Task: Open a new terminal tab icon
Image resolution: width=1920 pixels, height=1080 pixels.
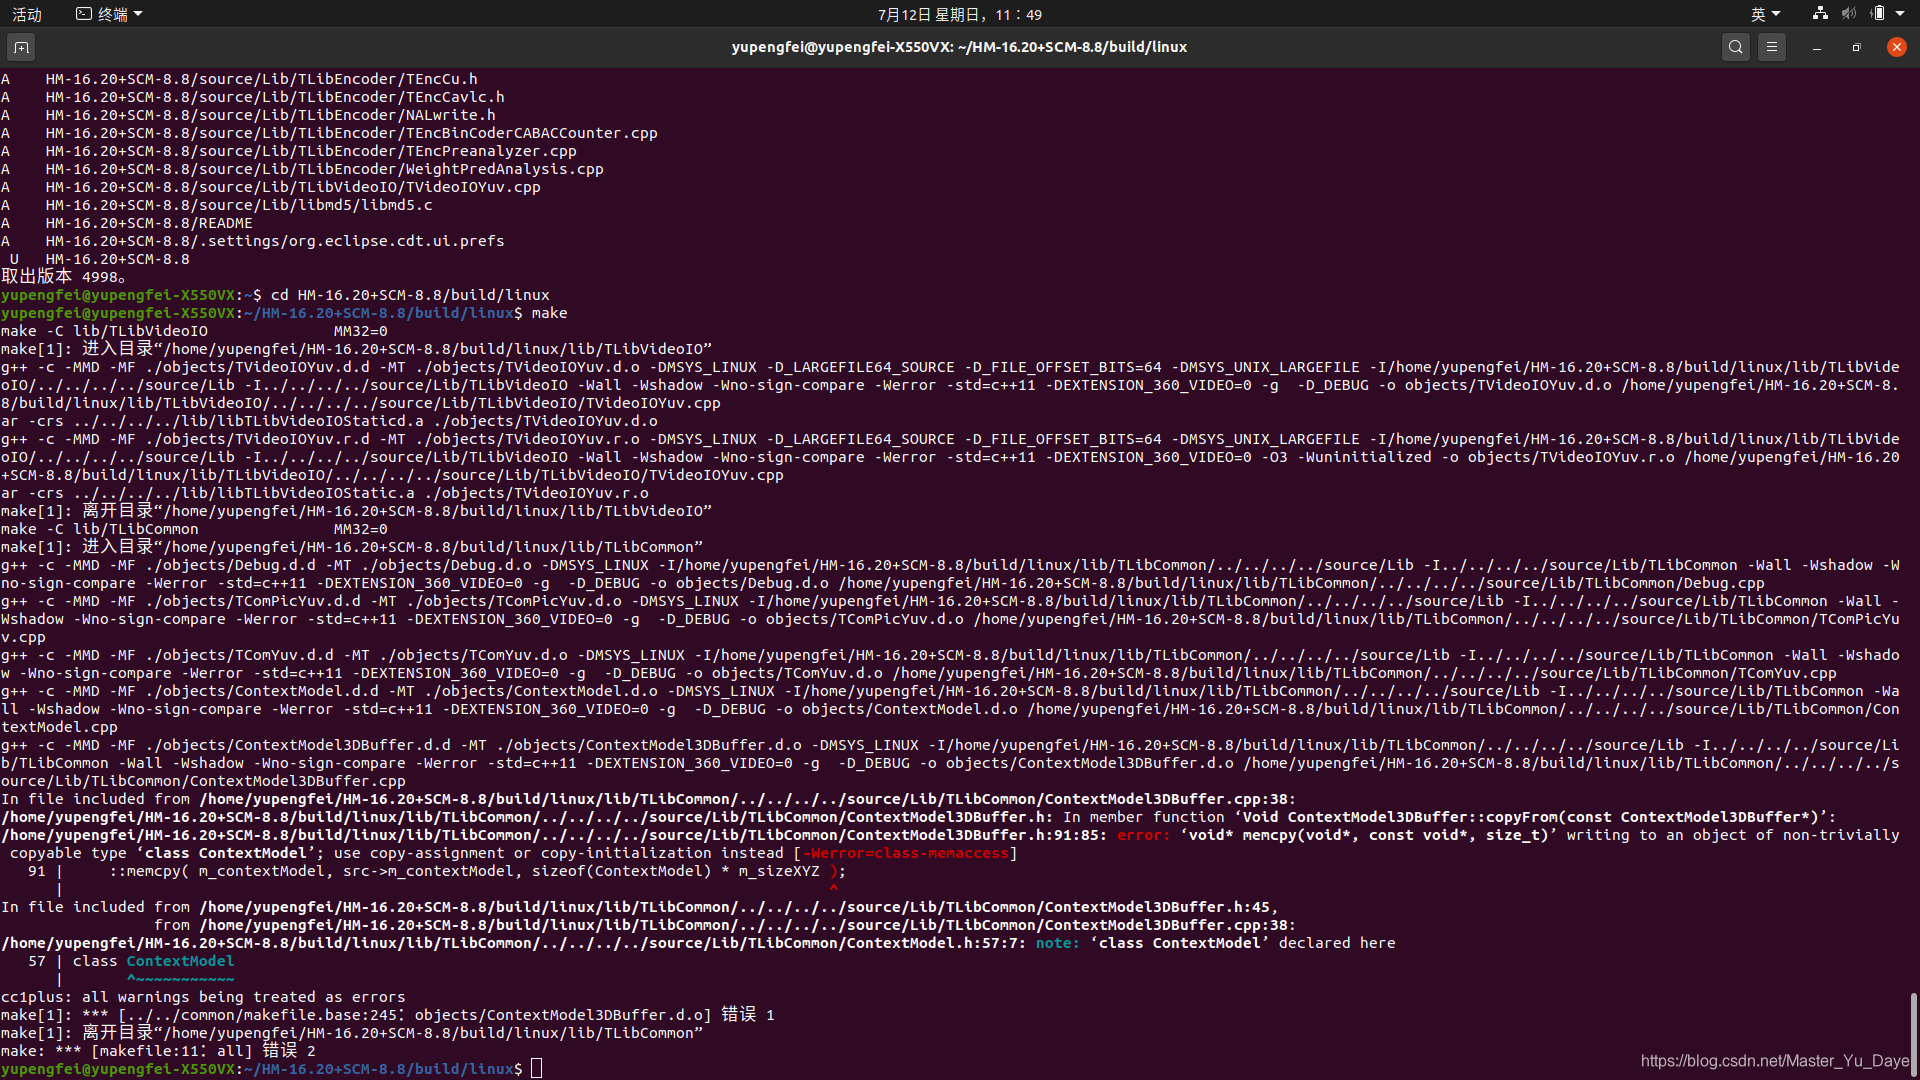Action: (x=21, y=47)
